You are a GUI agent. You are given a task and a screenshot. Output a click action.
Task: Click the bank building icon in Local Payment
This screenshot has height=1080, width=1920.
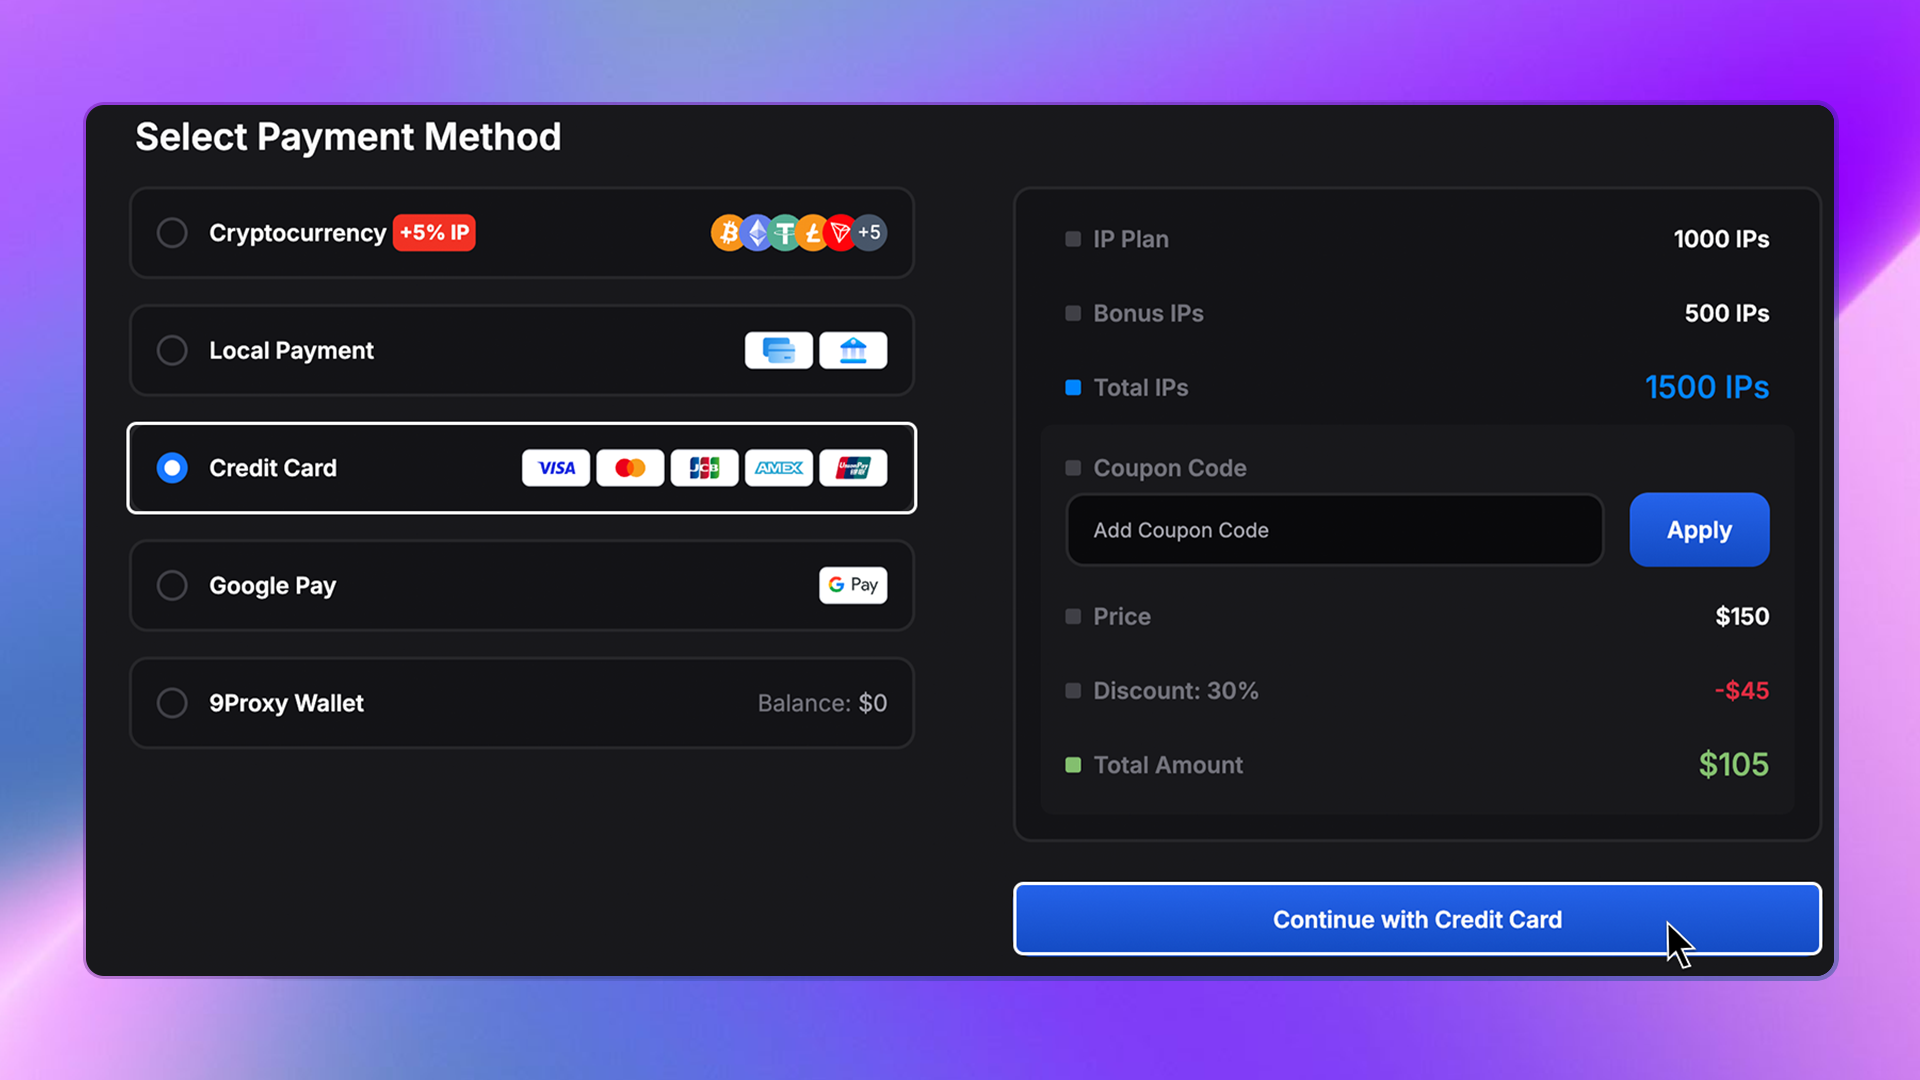coord(853,351)
